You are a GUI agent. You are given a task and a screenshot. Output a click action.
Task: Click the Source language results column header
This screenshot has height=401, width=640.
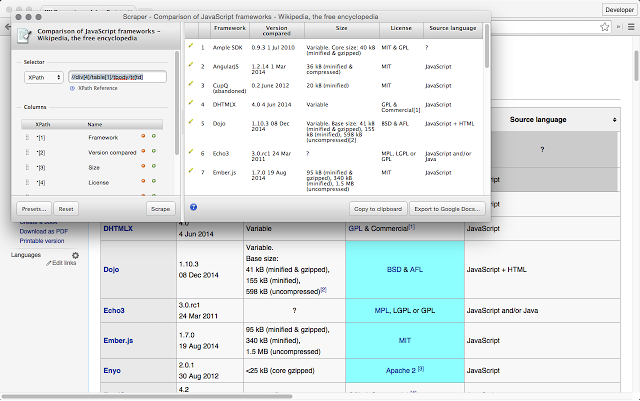[453, 31]
